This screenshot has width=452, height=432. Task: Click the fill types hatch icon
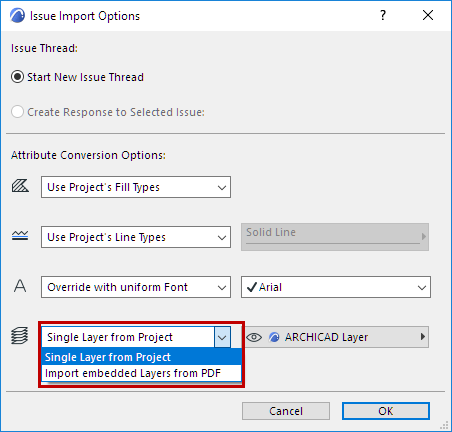tap(20, 186)
